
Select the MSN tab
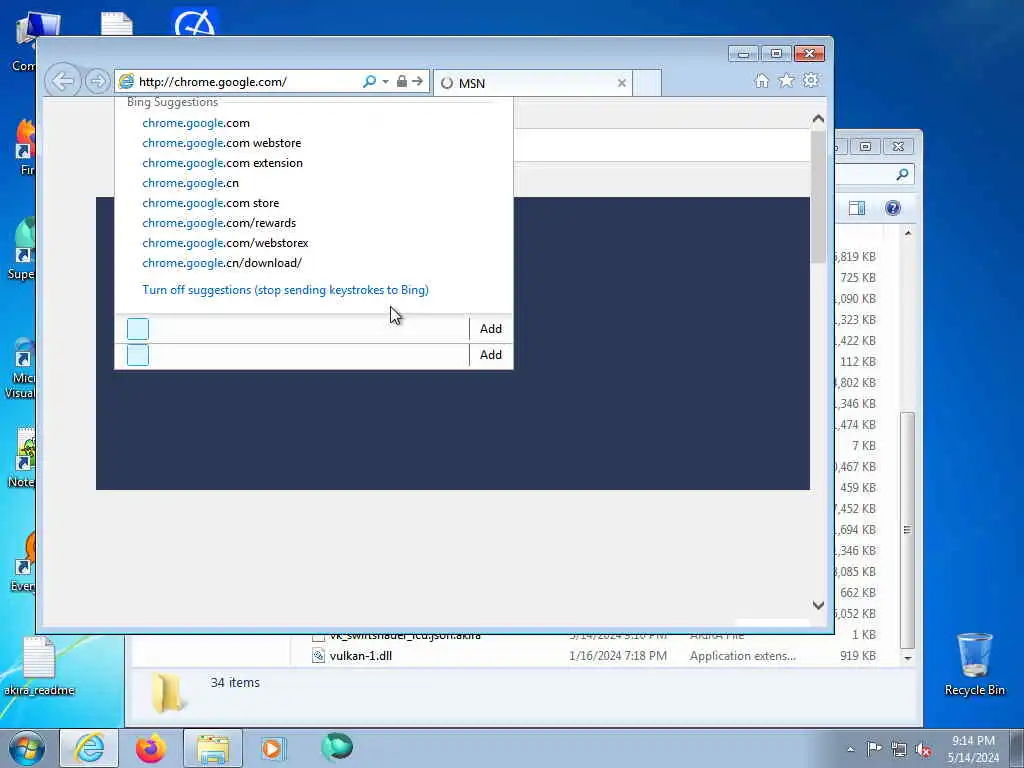pos(532,83)
